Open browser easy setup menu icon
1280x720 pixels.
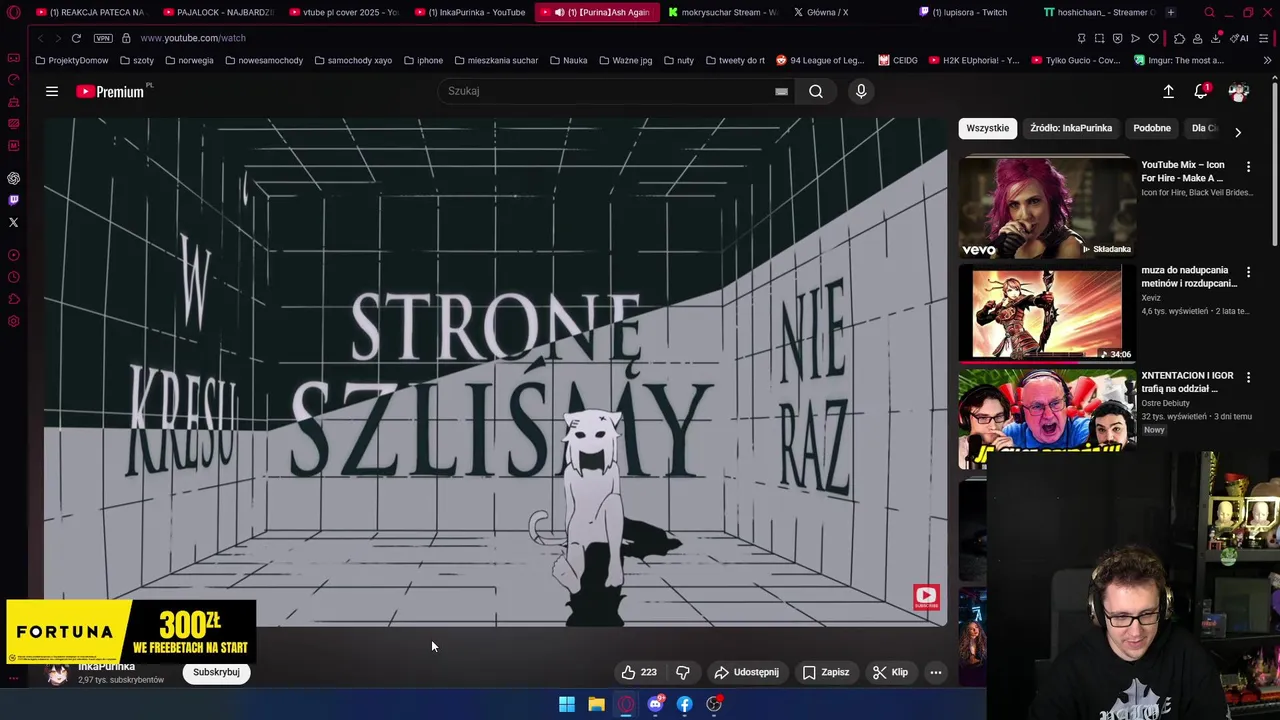(1264, 38)
